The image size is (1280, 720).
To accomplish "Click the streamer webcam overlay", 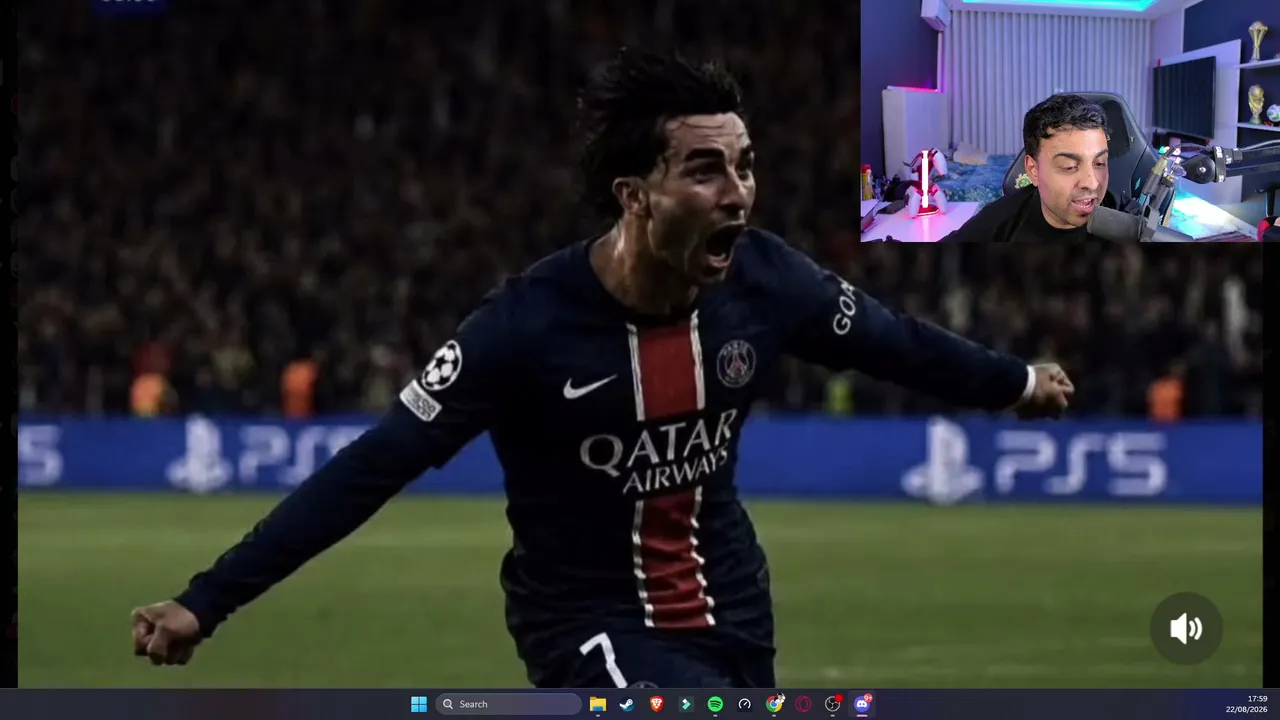I will click(1070, 121).
